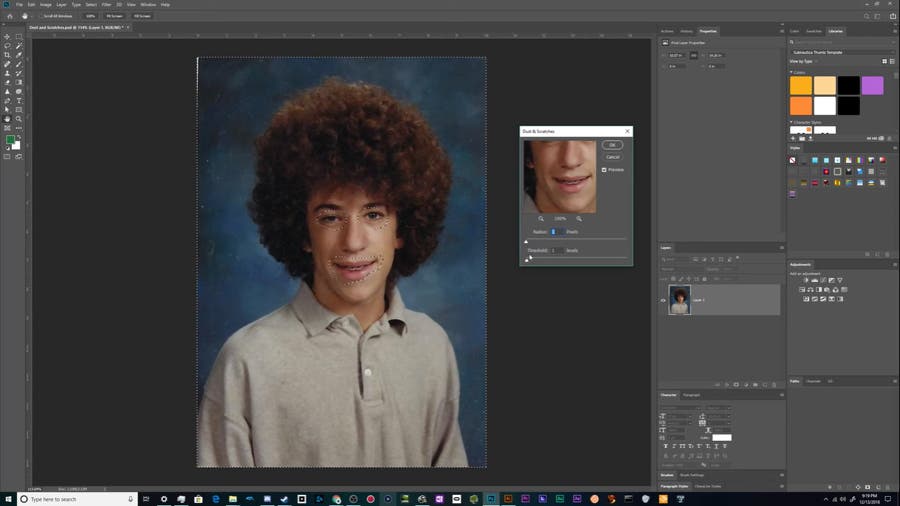Select the Lasso tool
The width and height of the screenshot is (900, 506).
pos(7,46)
